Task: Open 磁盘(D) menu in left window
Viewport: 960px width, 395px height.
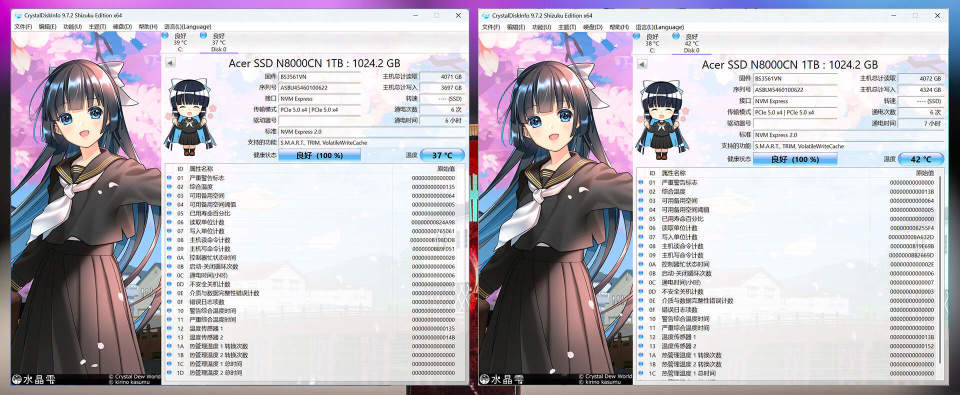Action: [x=122, y=27]
